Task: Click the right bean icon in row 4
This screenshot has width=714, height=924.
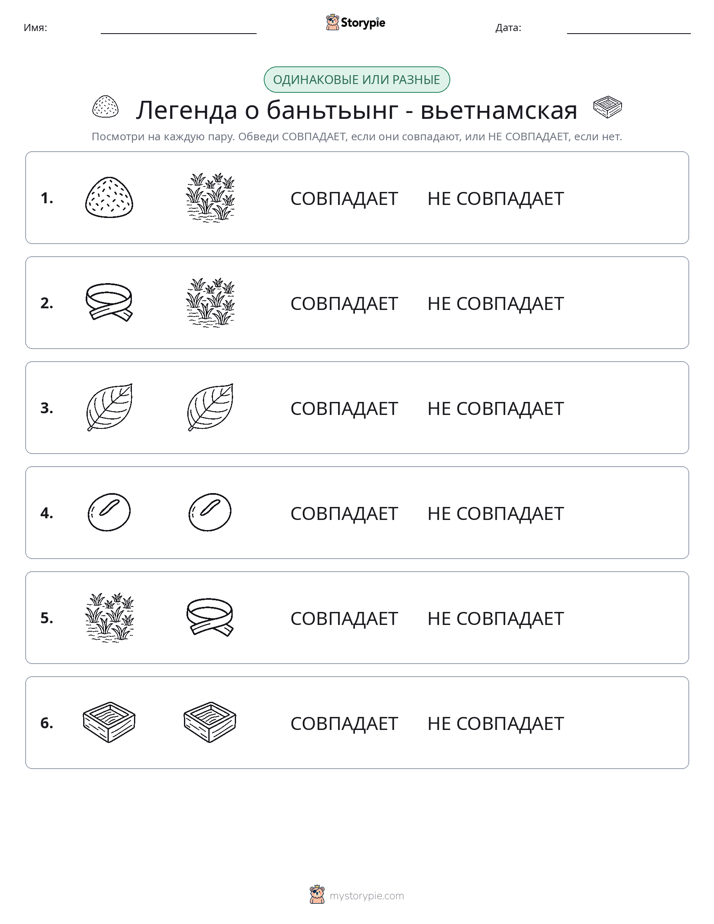Action: (210, 512)
